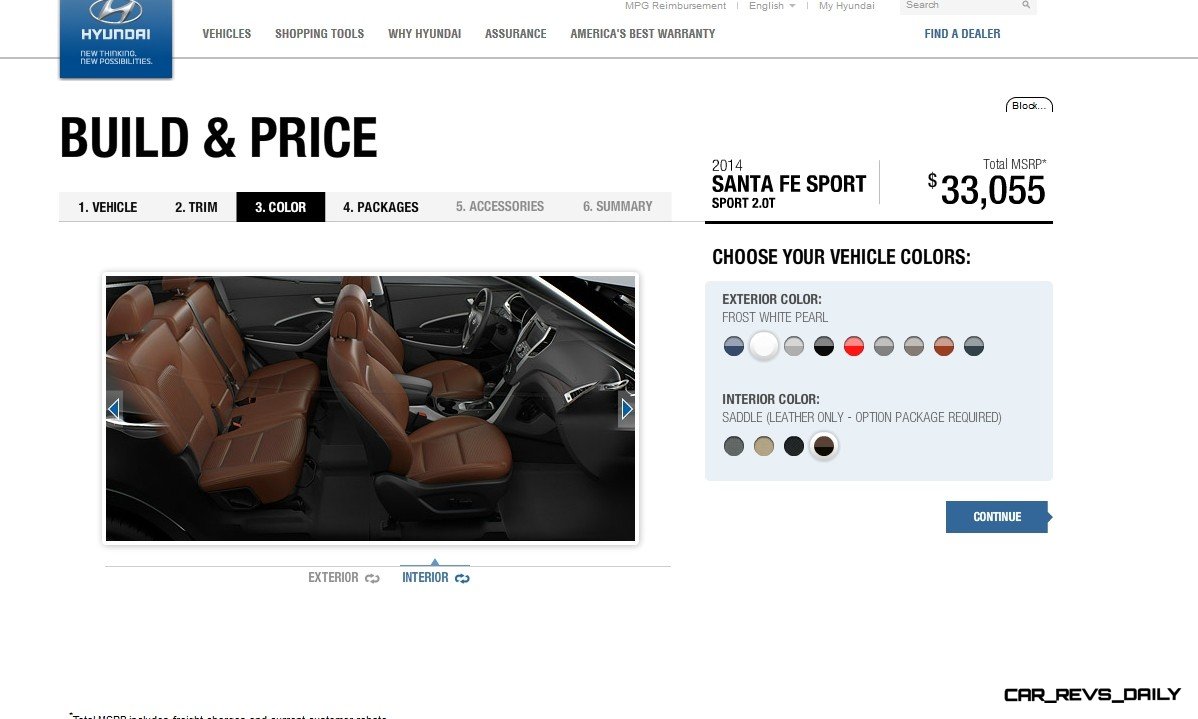Image resolution: width=1198 pixels, height=719 pixels.
Task: Select the black exterior color swatch
Action: click(824, 346)
